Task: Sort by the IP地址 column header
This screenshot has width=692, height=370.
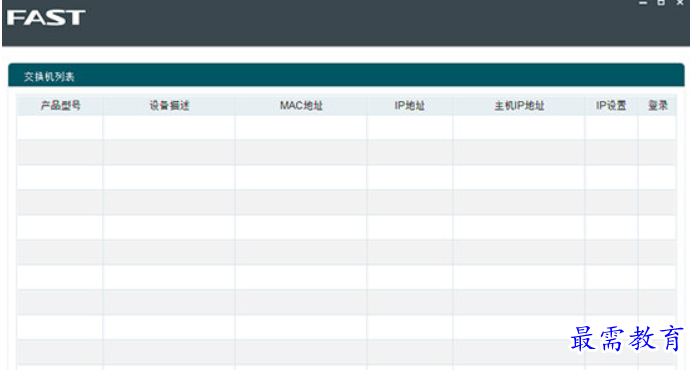Action: pos(410,106)
